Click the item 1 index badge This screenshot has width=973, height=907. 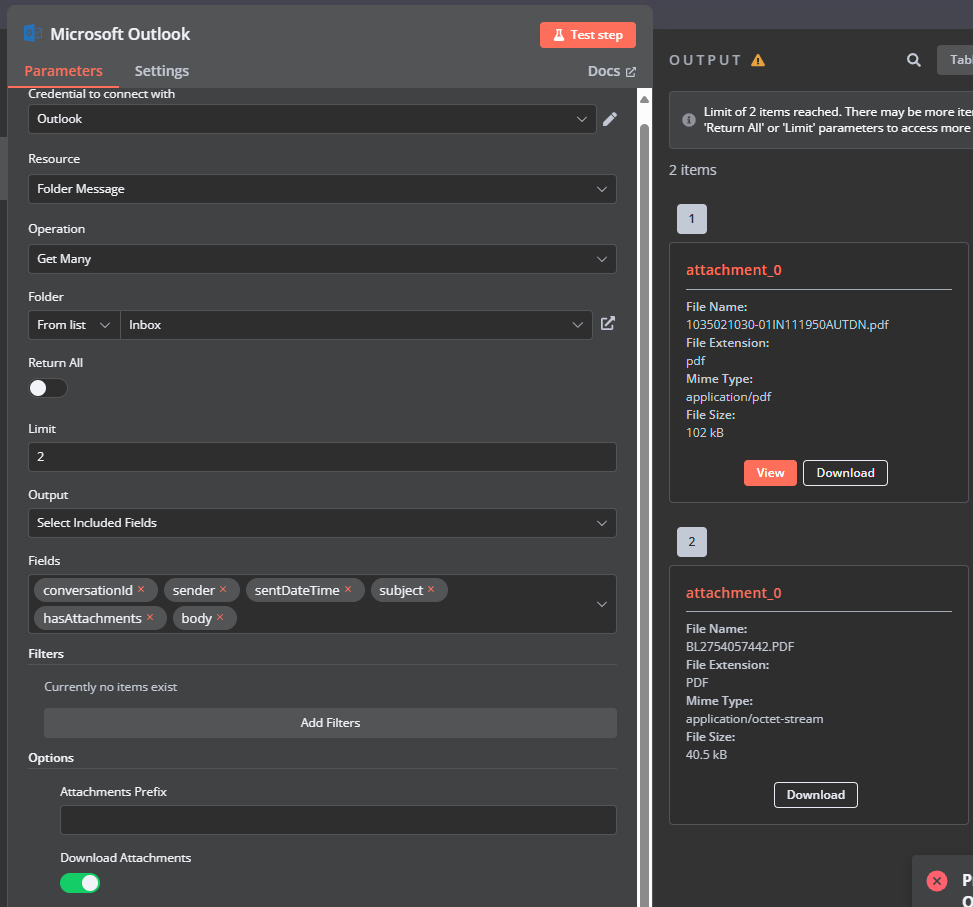(x=692, y=219)
